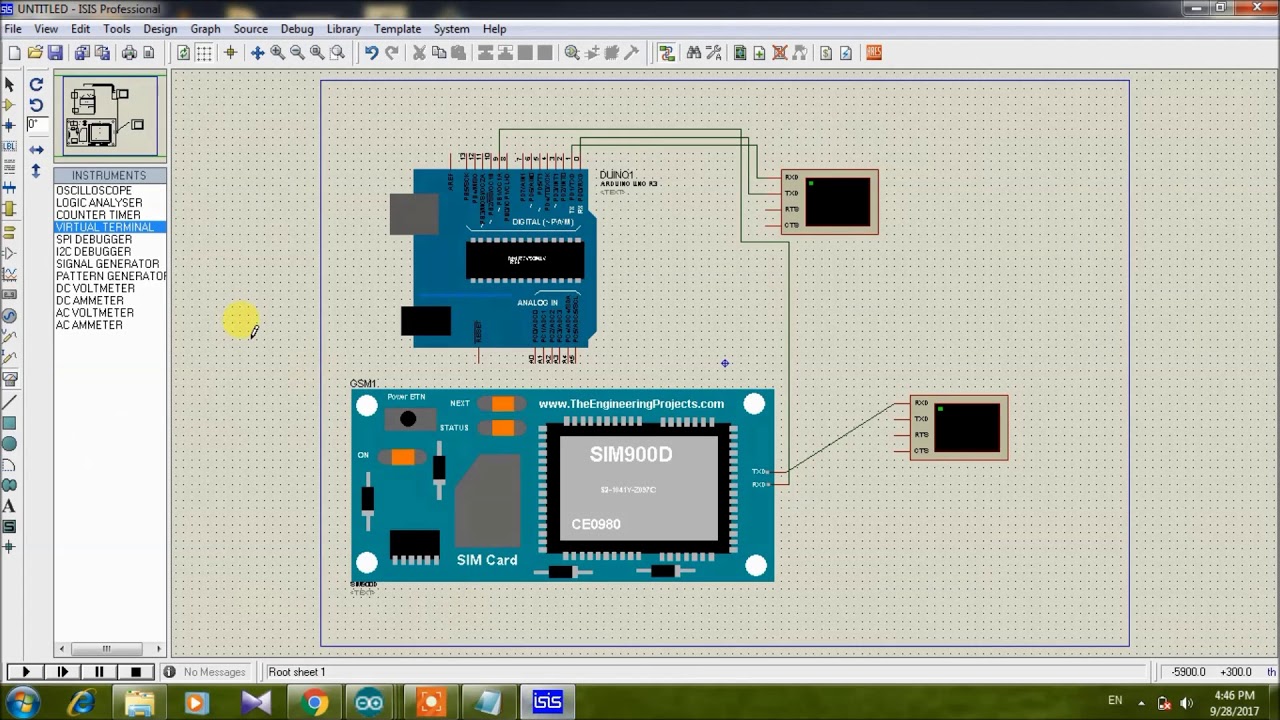Open the Graph menu

pyautogui.click(x=205, y=29)
